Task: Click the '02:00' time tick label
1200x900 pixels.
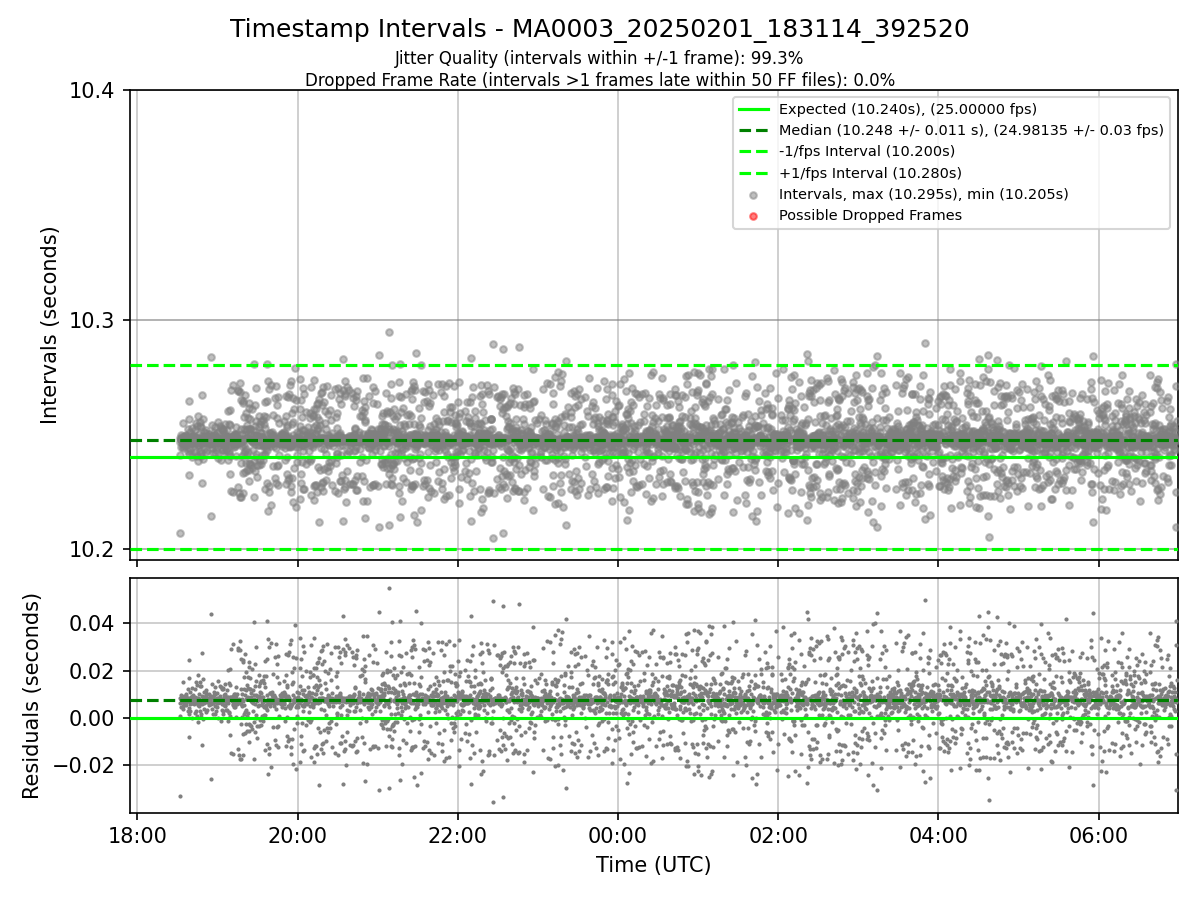Action: point(778,834)
